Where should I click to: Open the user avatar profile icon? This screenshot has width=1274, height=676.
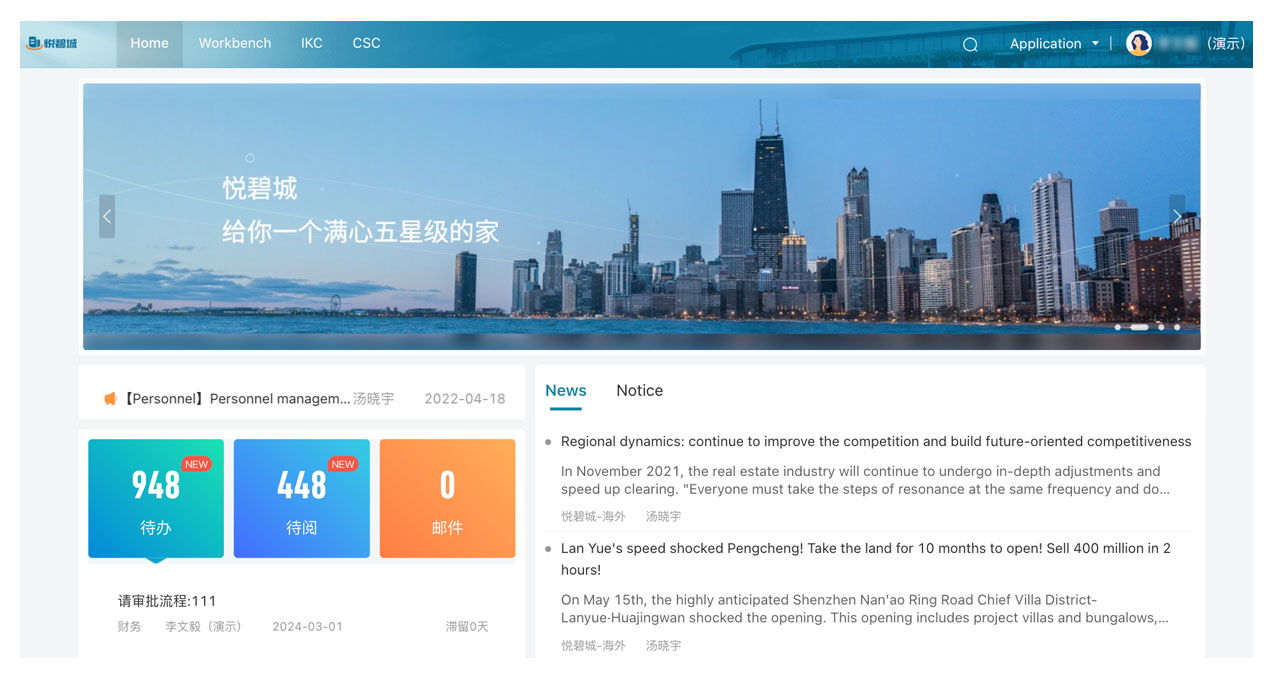point(1138,43)
